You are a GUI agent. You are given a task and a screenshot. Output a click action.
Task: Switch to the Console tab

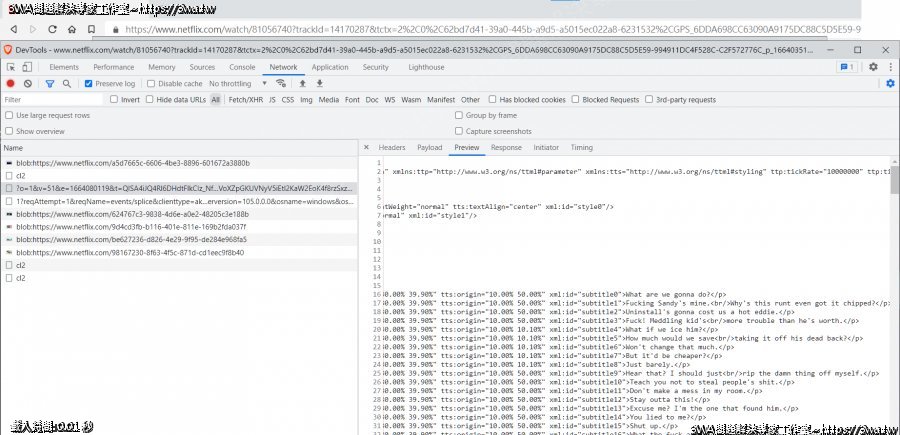[241, 67]
